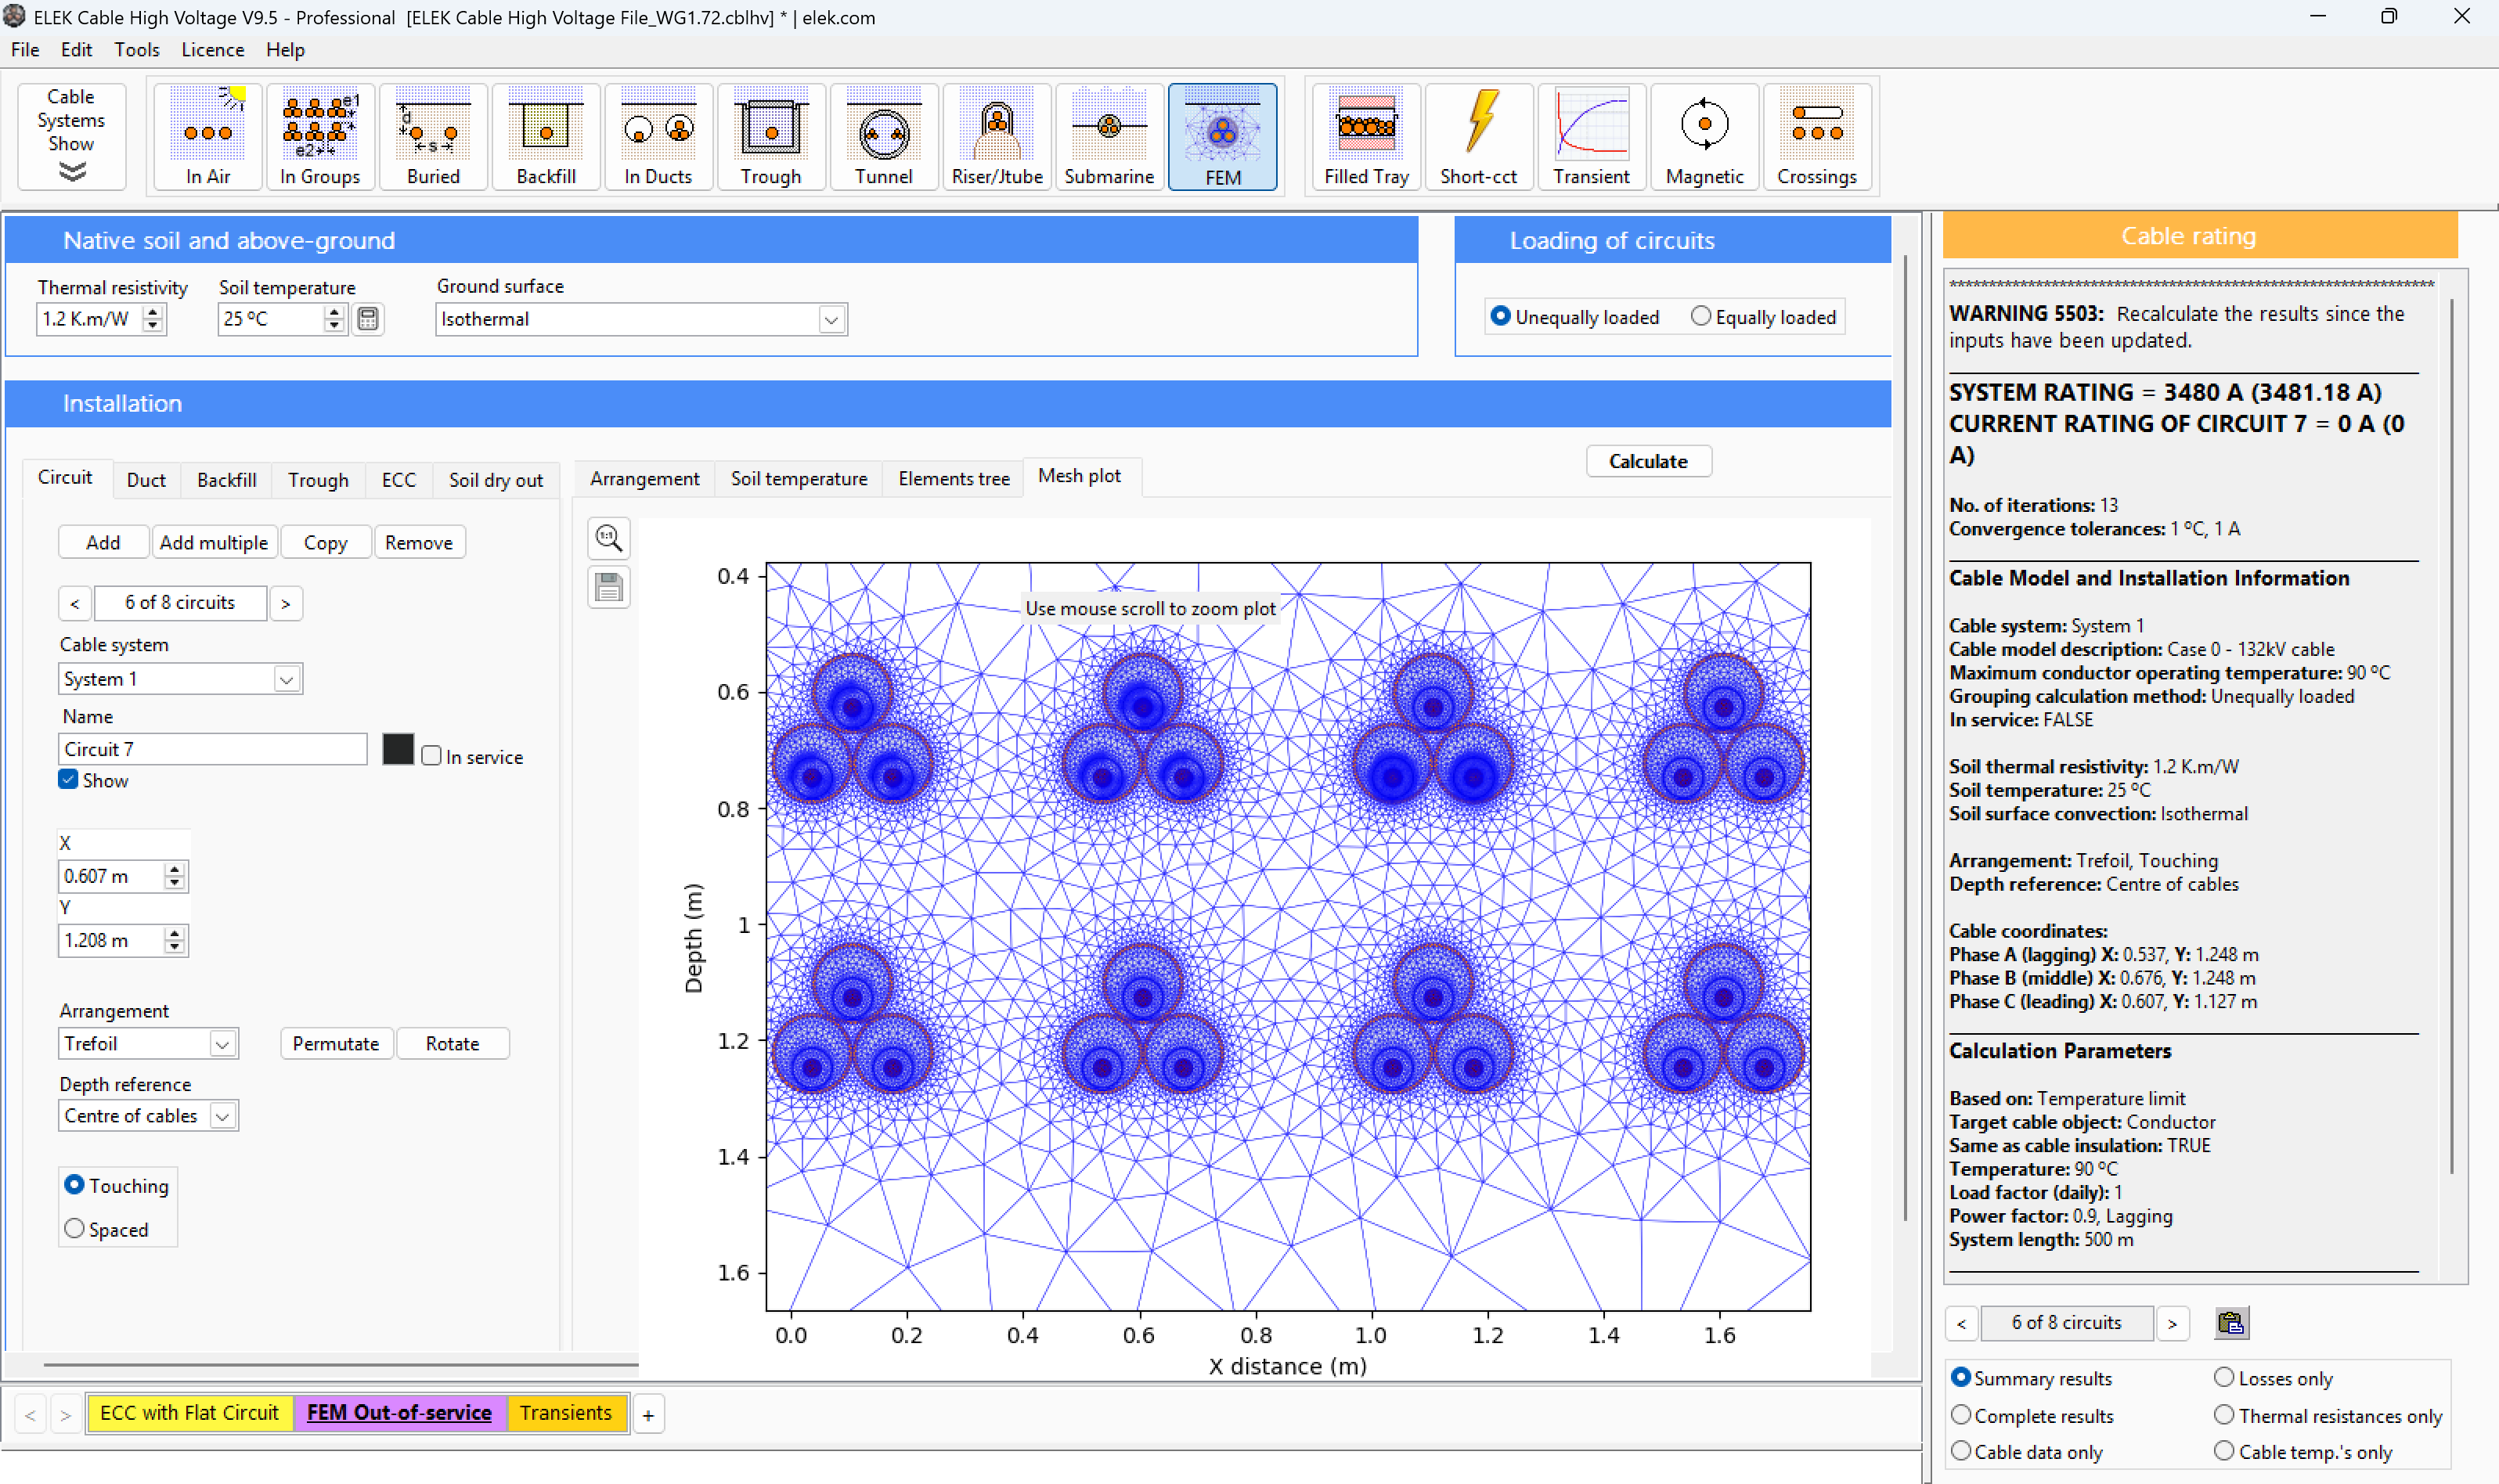Adjust Thermal resistivity spinner arrows

coord(153,319)
